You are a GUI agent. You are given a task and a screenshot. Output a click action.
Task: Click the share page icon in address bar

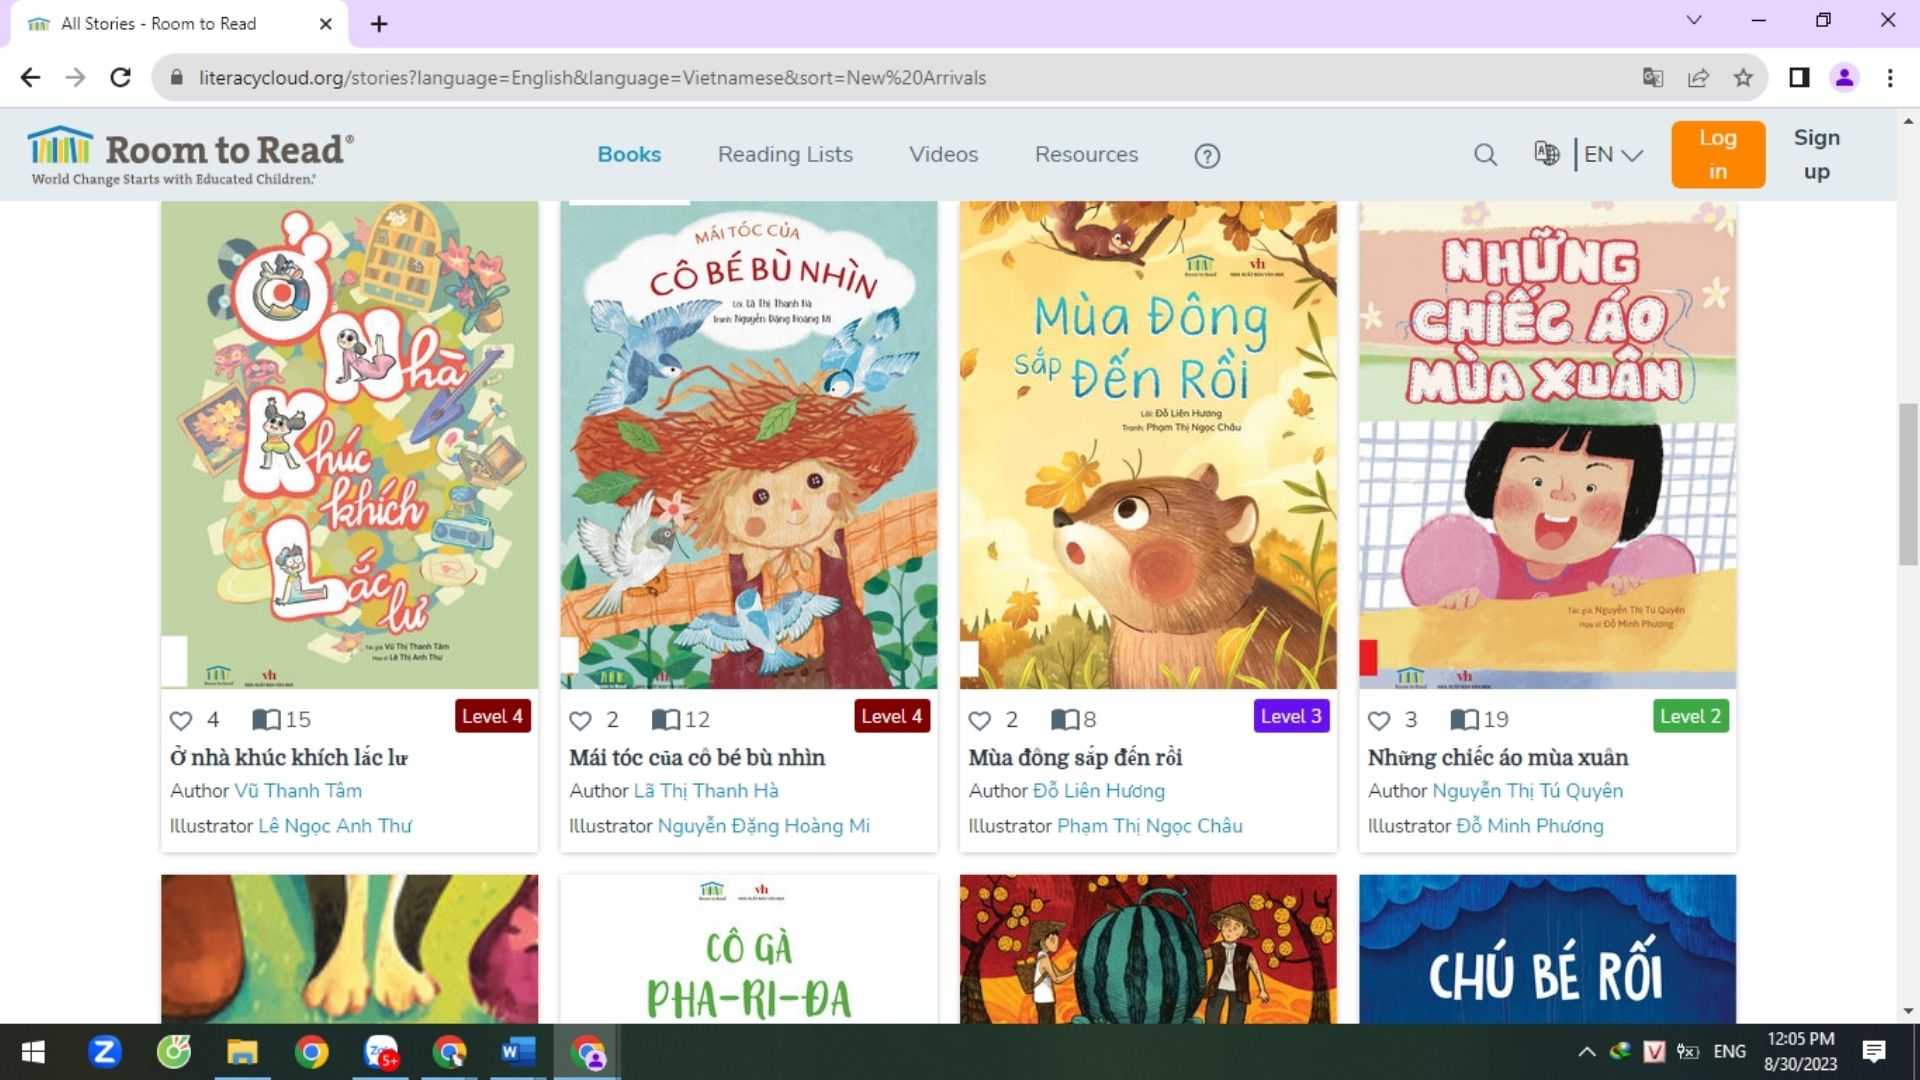1698,78
